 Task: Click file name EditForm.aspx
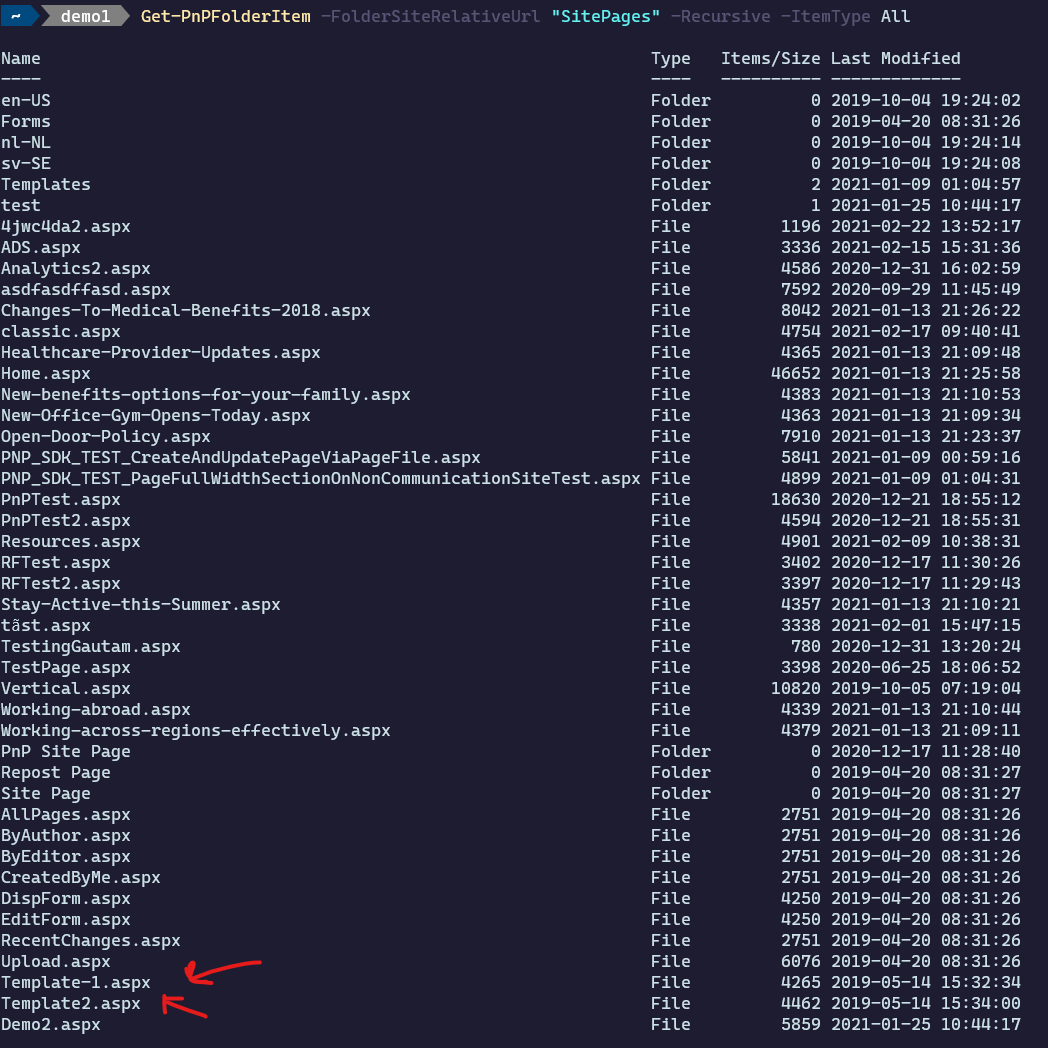point(66,920)
